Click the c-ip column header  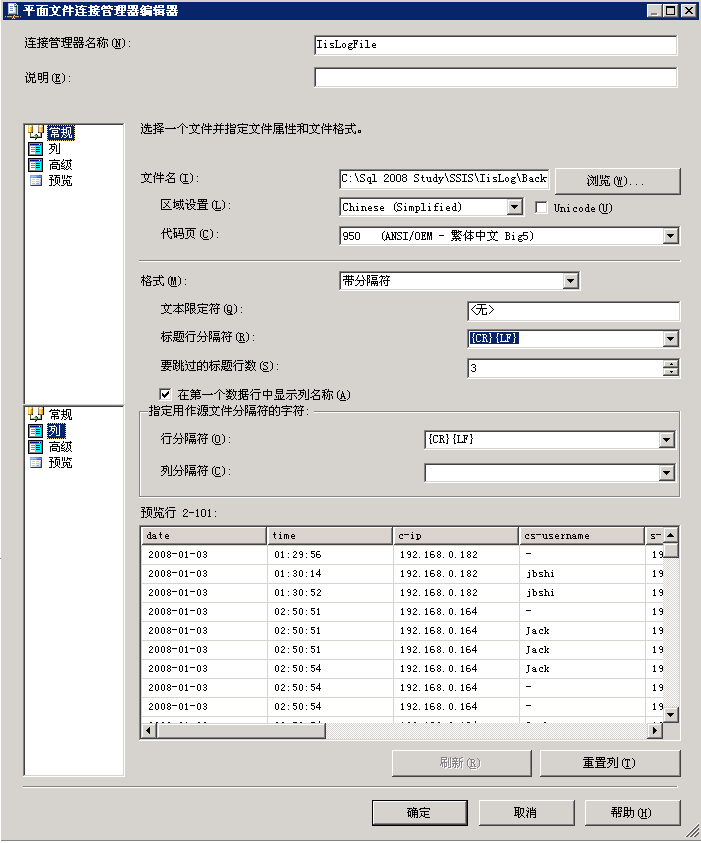pyautogui.click(x=456, y=535)
